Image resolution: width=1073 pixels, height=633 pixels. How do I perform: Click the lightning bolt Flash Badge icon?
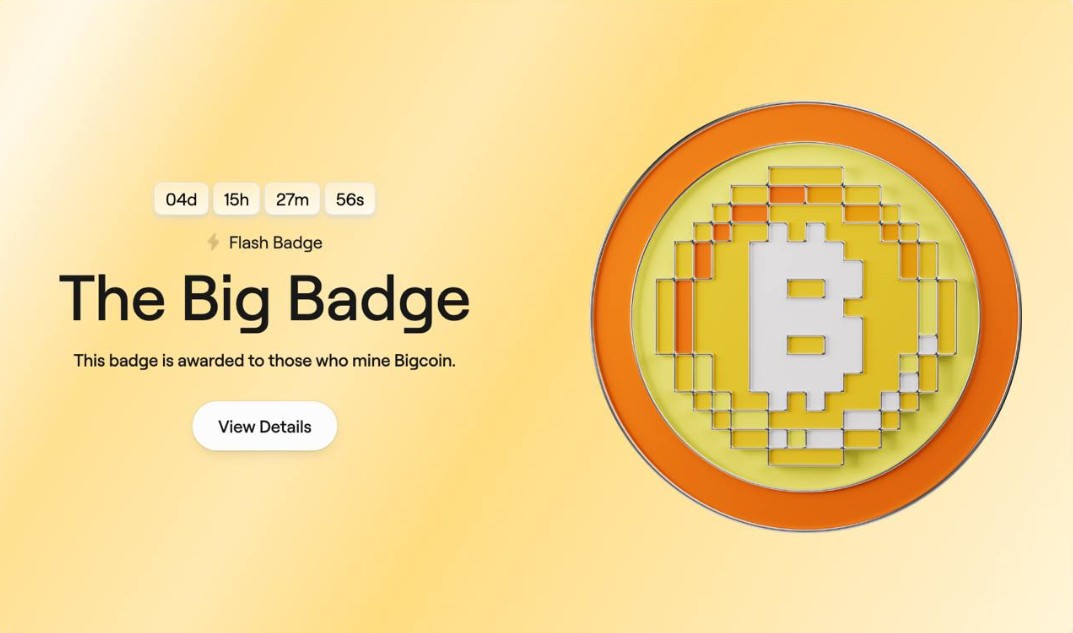214,242
